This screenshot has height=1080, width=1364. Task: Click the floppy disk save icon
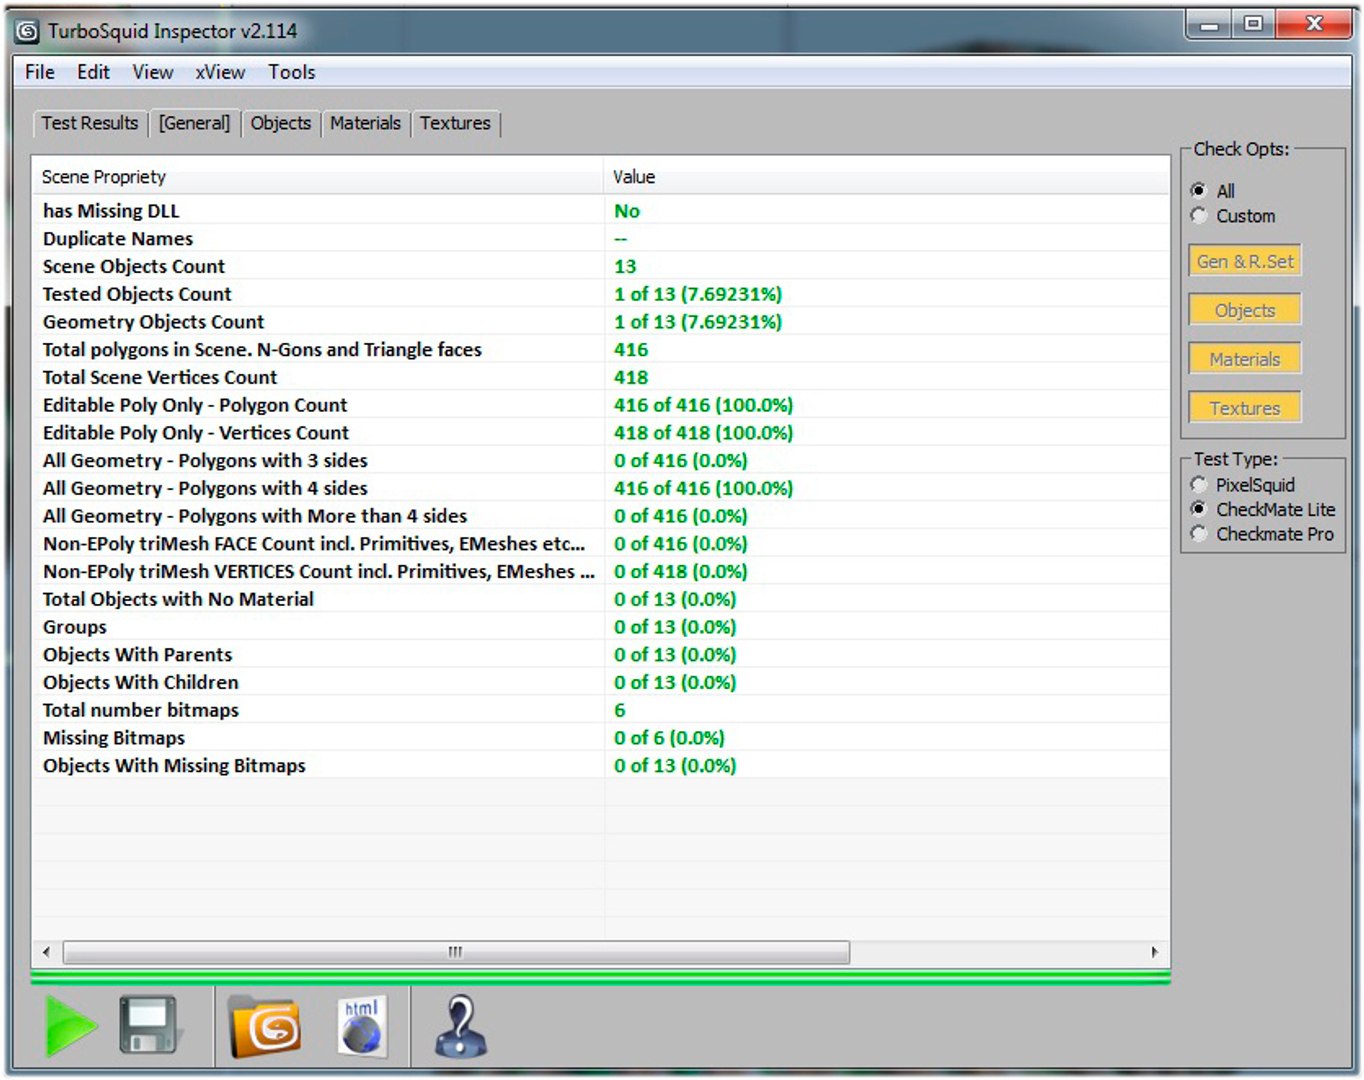coord(148,1025)
